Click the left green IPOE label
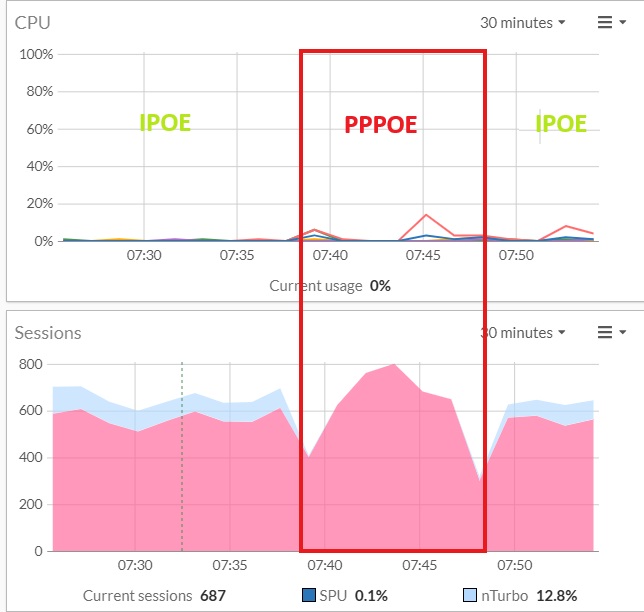 (x=165, y=123)
